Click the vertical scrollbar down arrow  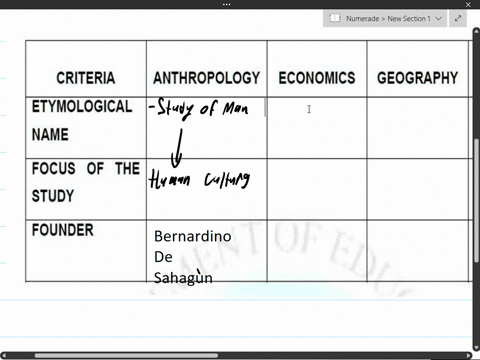(x=476, y=348)
